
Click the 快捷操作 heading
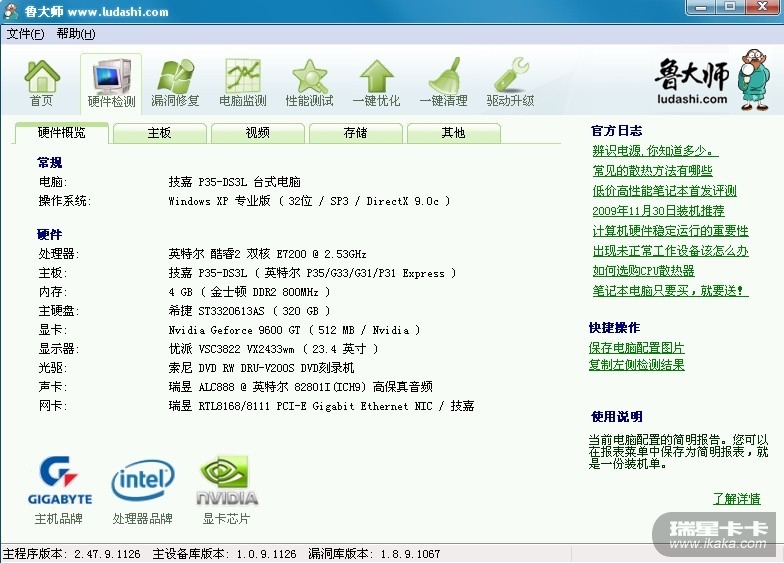coord(614,328)
